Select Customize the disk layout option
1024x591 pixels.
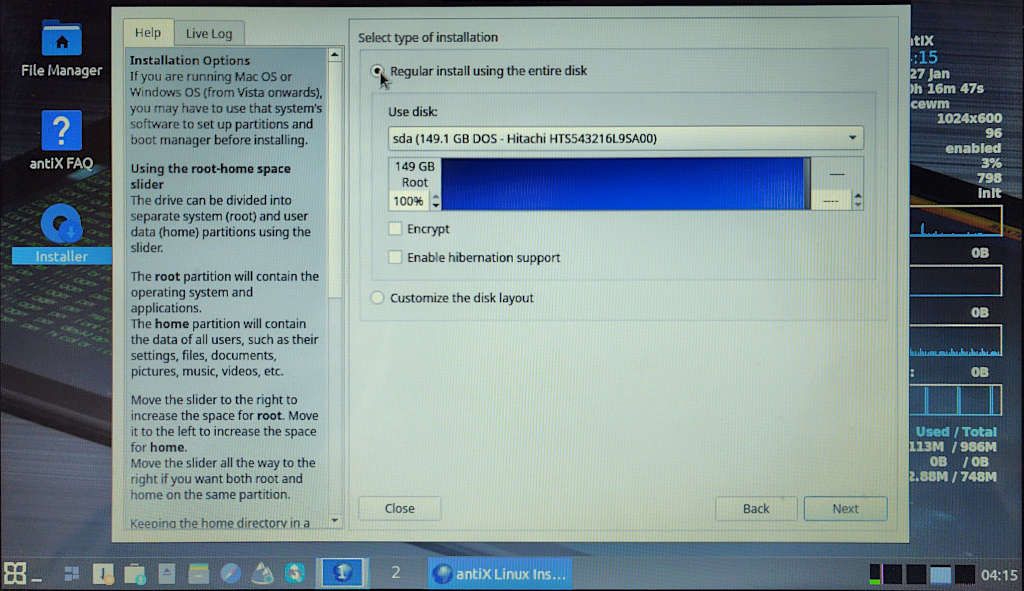point(377,298)
